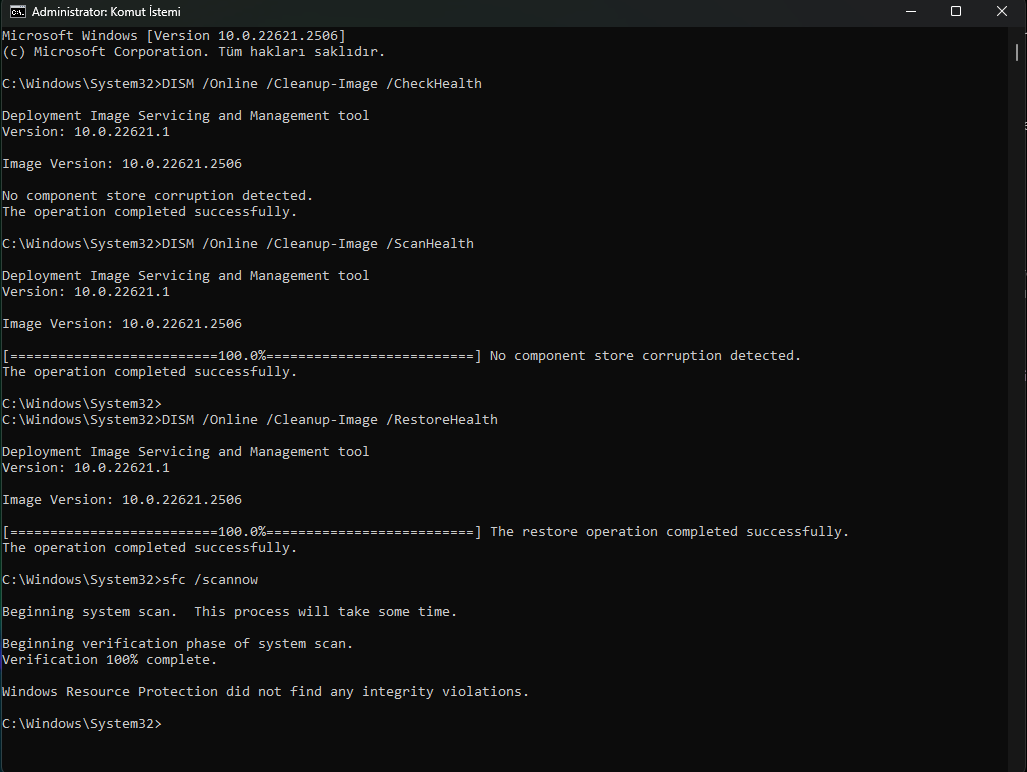Image resolution: width=1027 pixels, height=772 pixels.
Task: Maximize the Komut İstemi window
Action: (956, 12)
